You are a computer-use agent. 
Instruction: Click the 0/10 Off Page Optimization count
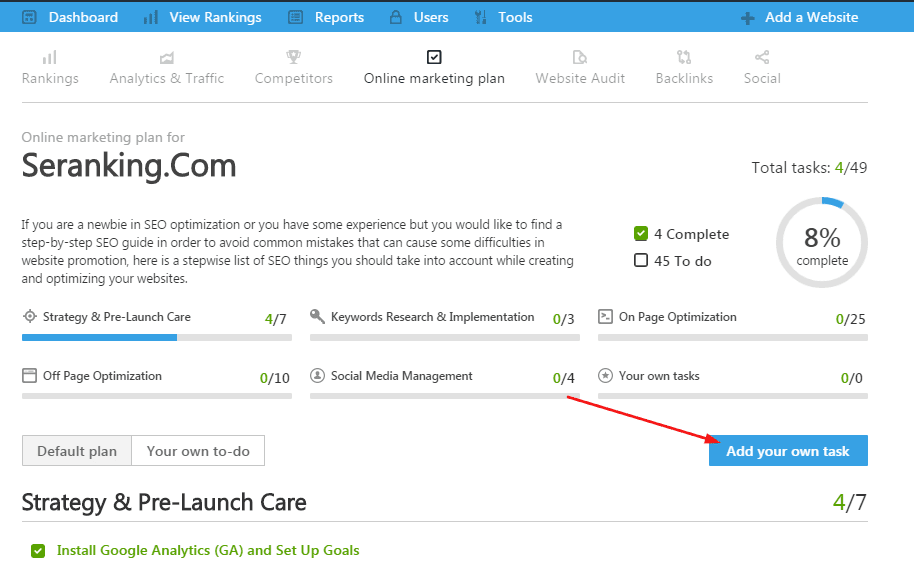pos(275,378)
